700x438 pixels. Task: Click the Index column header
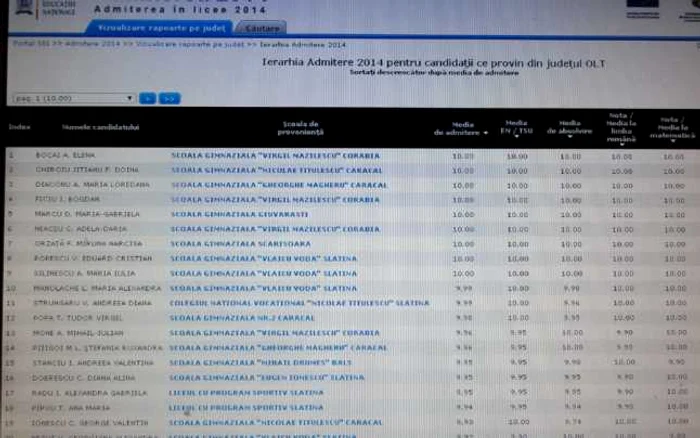[x=20, y=127]
